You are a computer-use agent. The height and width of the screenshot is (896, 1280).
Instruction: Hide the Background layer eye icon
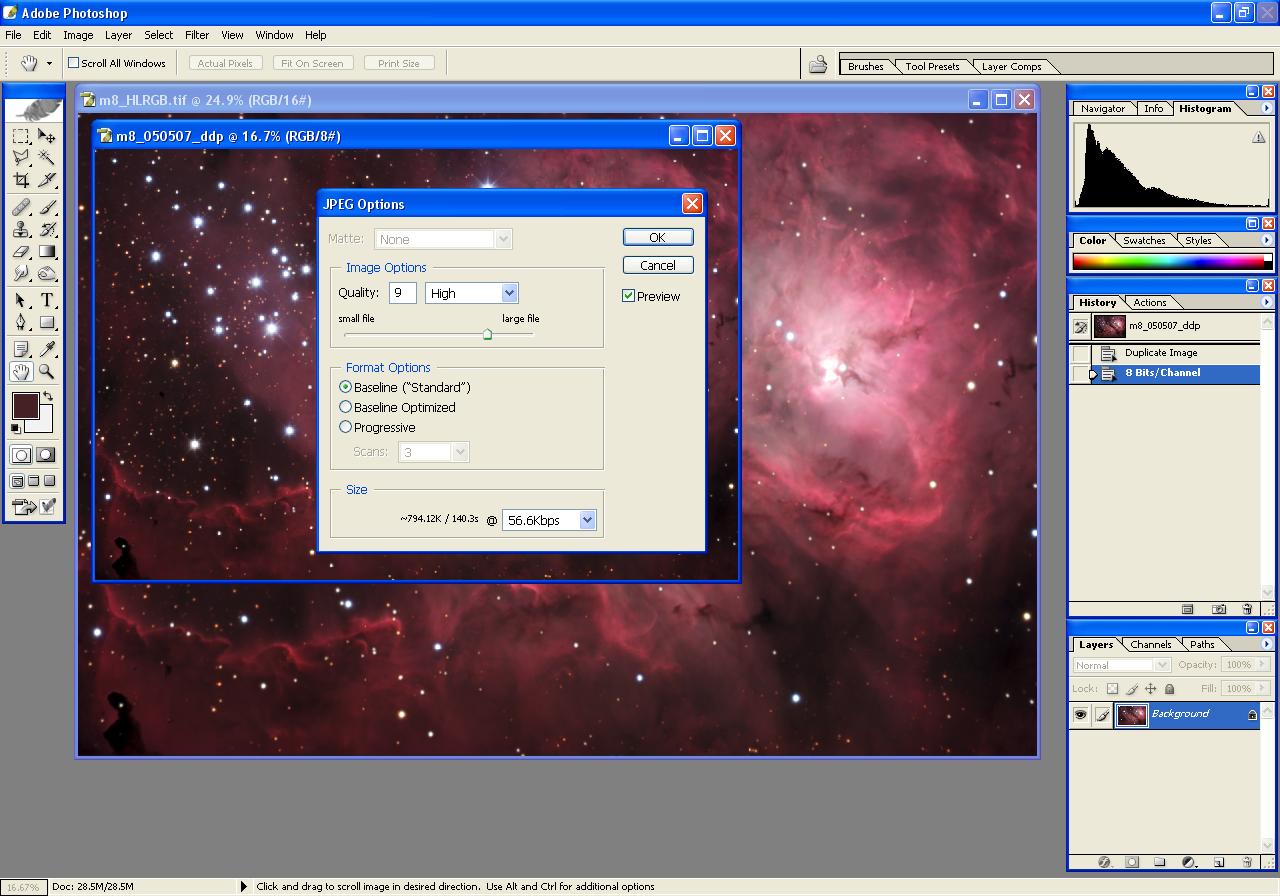(1080, 714)
